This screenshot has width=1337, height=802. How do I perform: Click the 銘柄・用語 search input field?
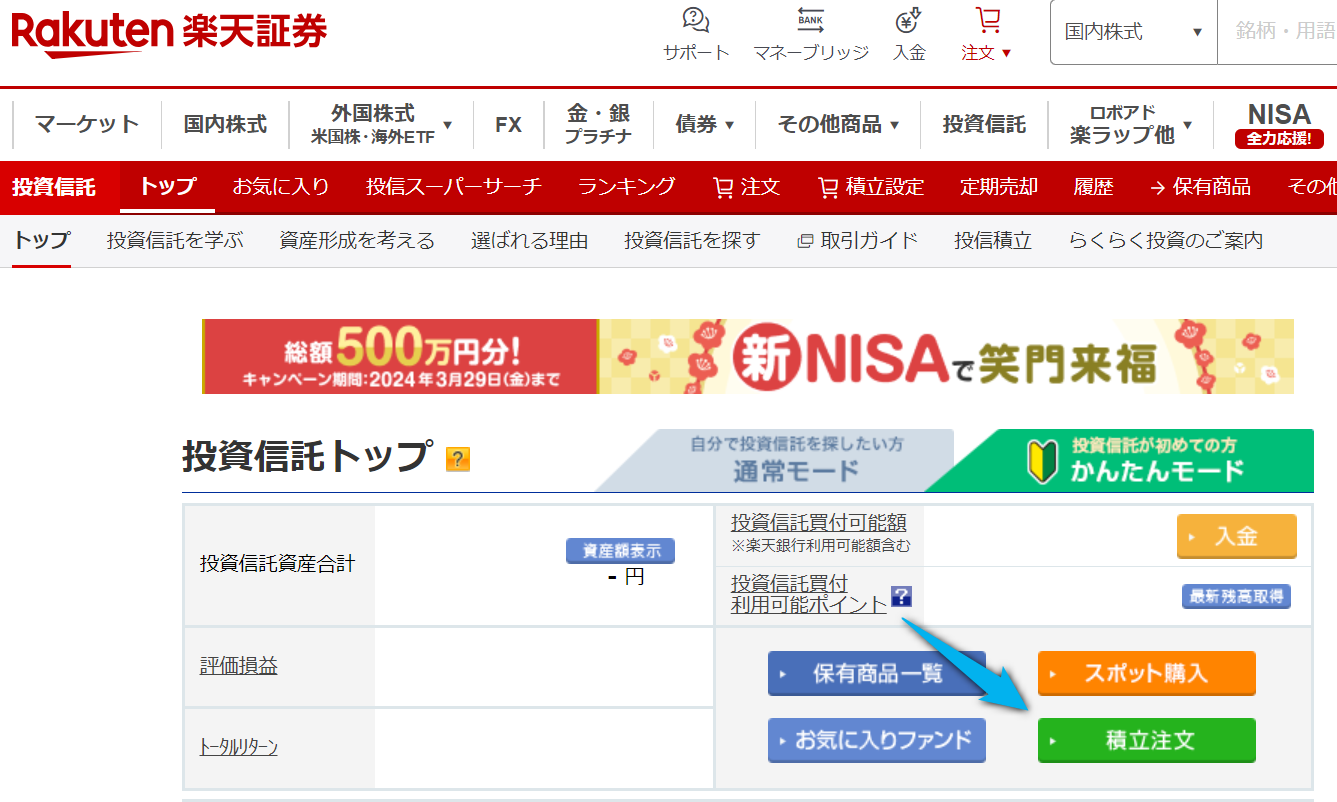(1277, 32)
